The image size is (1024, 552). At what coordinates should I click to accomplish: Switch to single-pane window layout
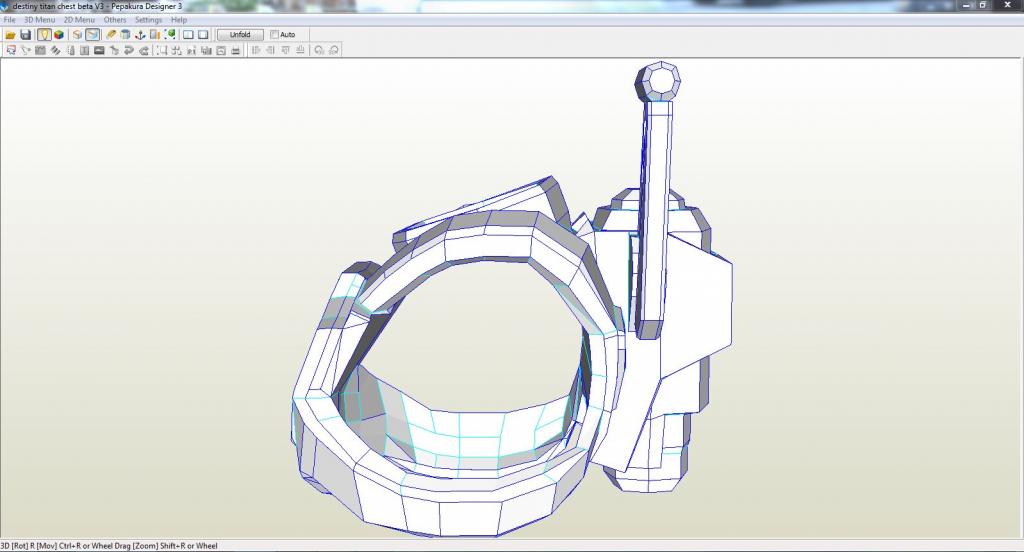[x=203, y=35]
